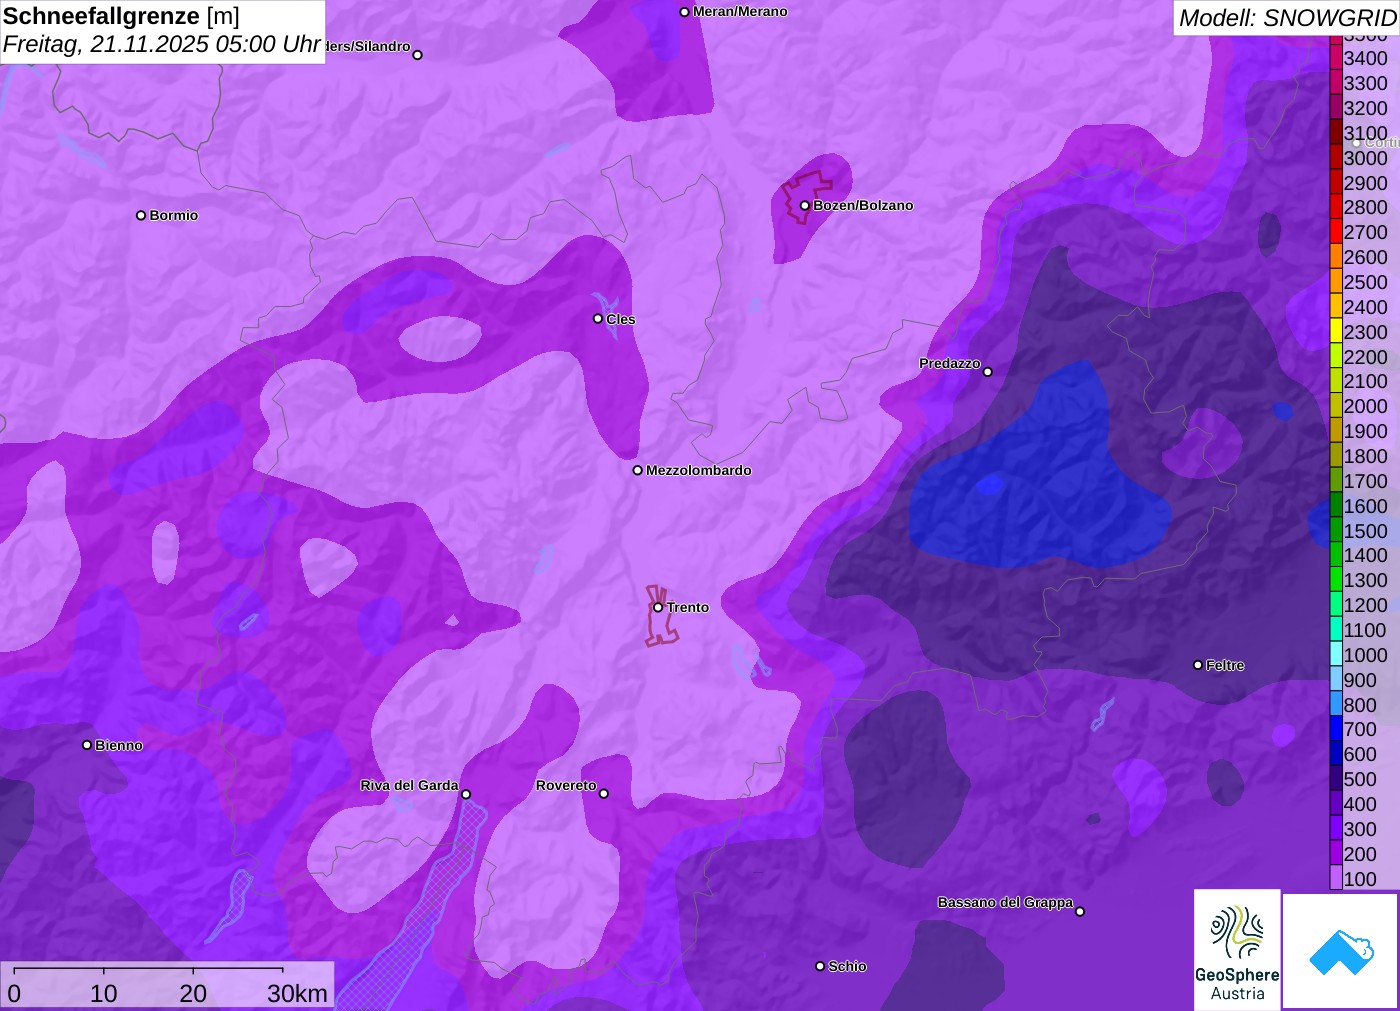This screenshot has height=1011, width=1400.
Task: Click the Cles city marker dot
Action: pyautogui.click(x=598, y=319)
